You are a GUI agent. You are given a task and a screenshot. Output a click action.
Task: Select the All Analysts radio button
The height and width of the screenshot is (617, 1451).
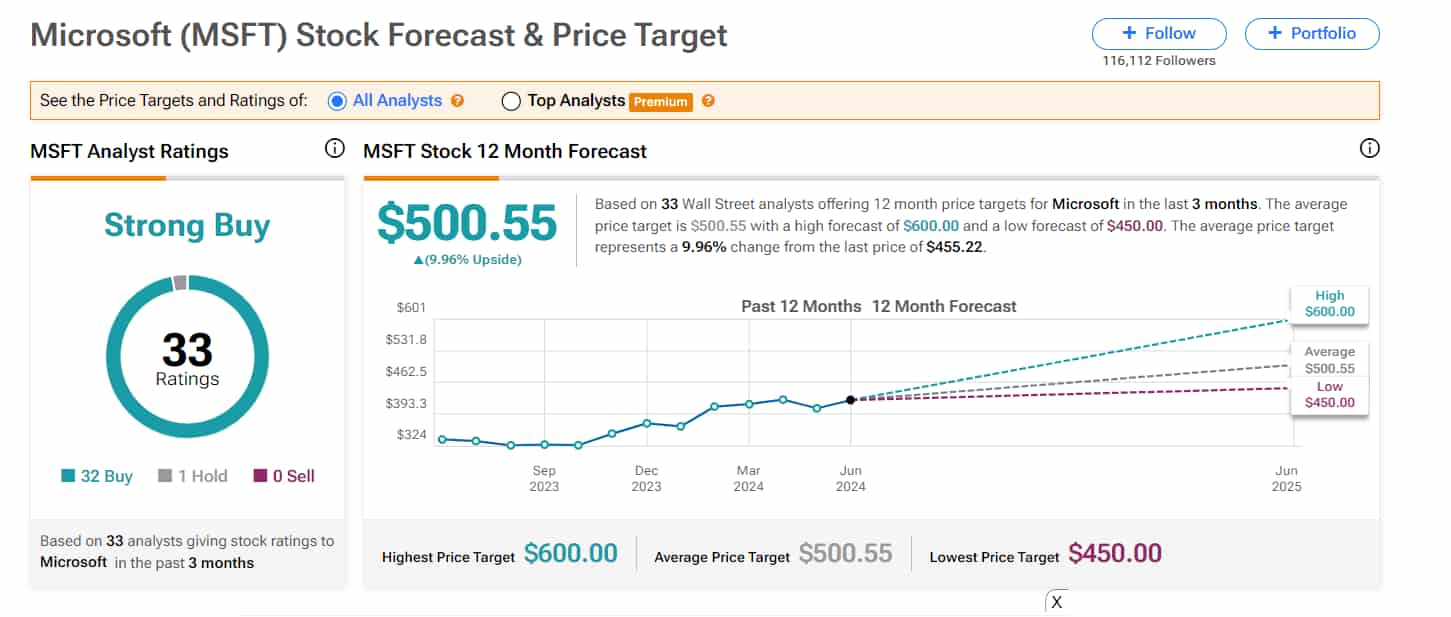tap(336, 100)
